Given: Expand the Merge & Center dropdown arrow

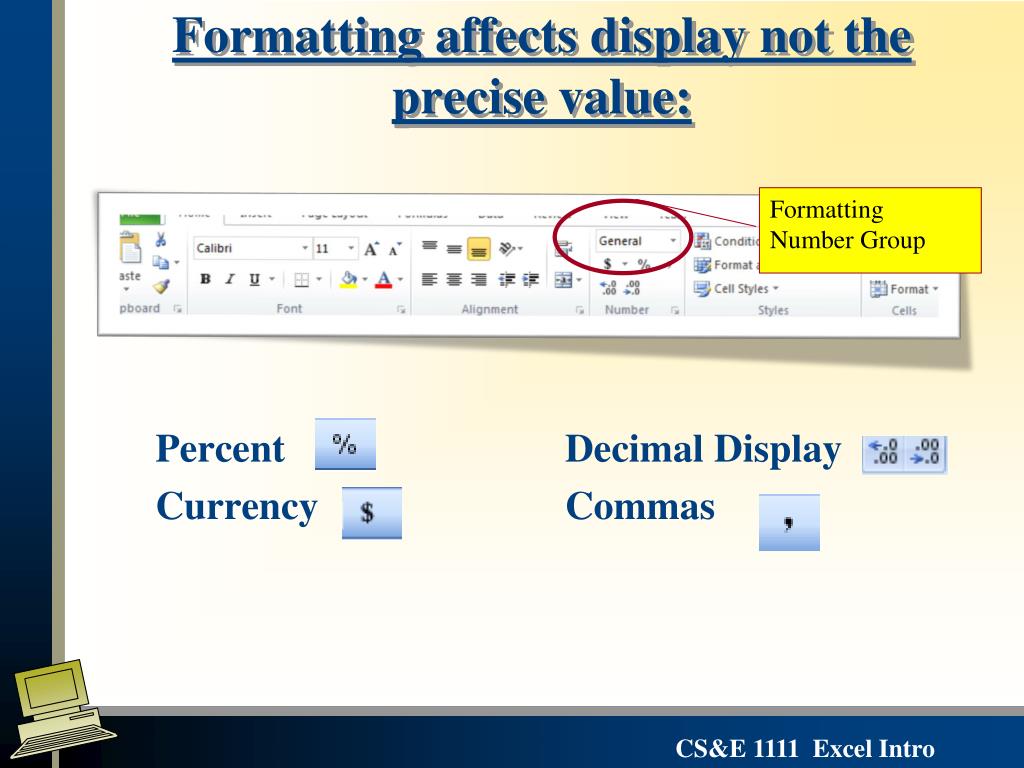Looking at the screenshot, I should (579, 281).
